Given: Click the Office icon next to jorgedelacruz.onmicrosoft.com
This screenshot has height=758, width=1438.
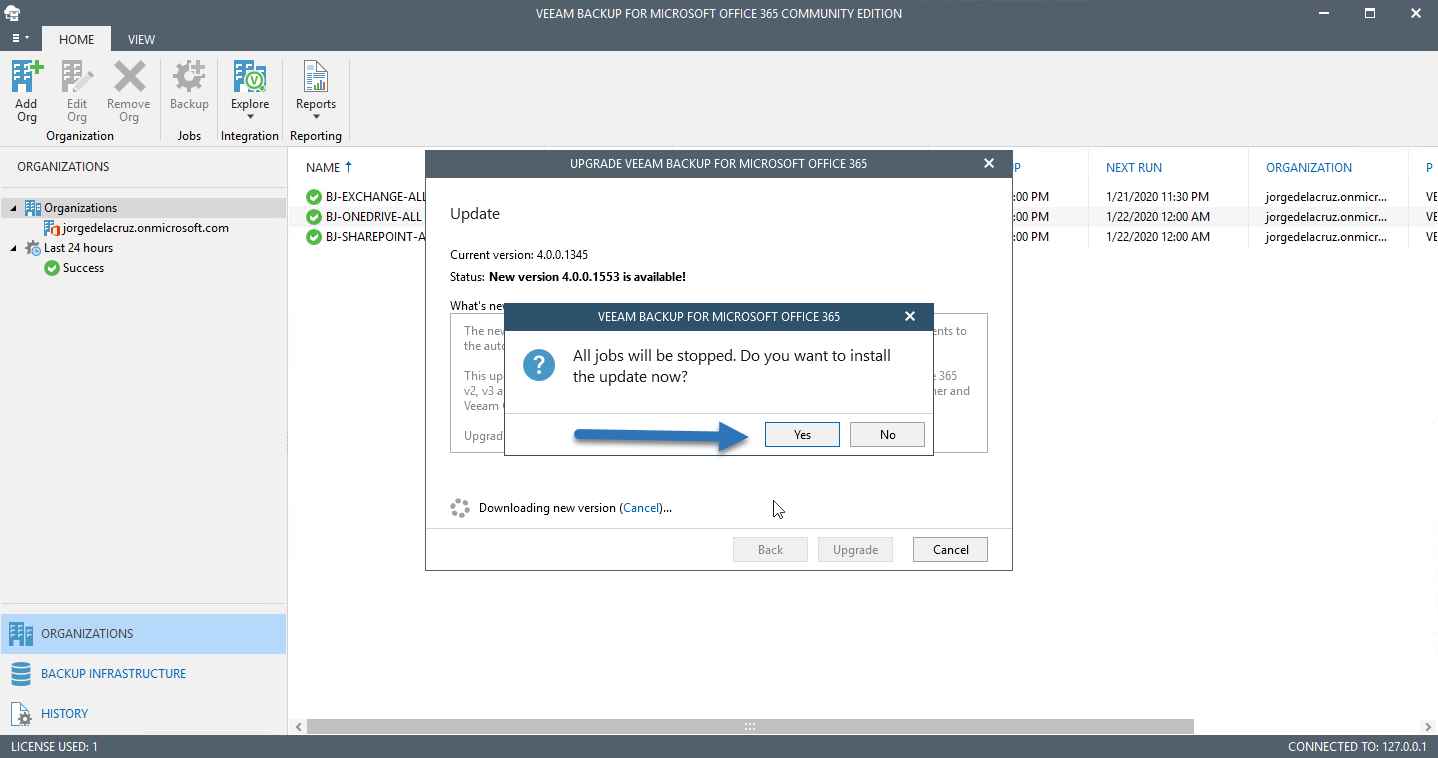Looking at the screenshot, I should [52, 228].
